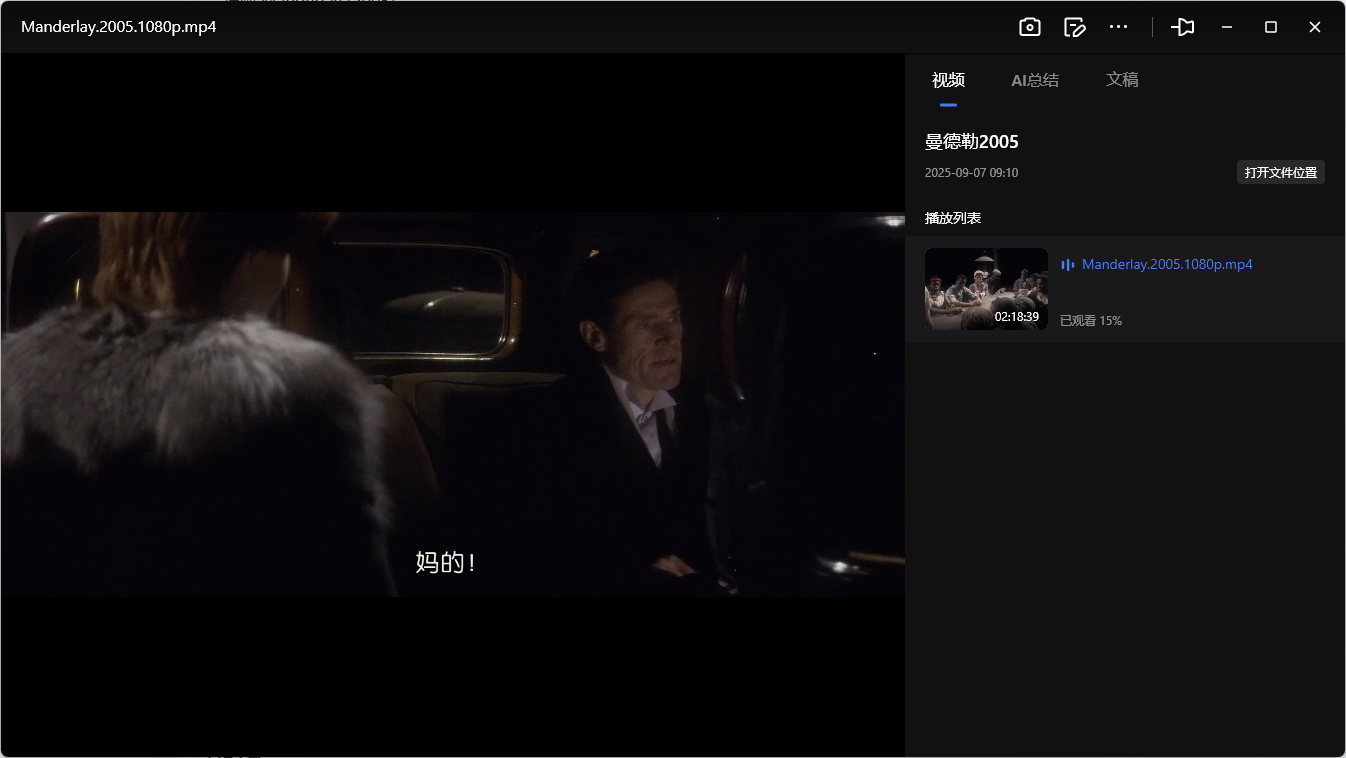Click the now-playing audio bars icon

point(1067,265)
